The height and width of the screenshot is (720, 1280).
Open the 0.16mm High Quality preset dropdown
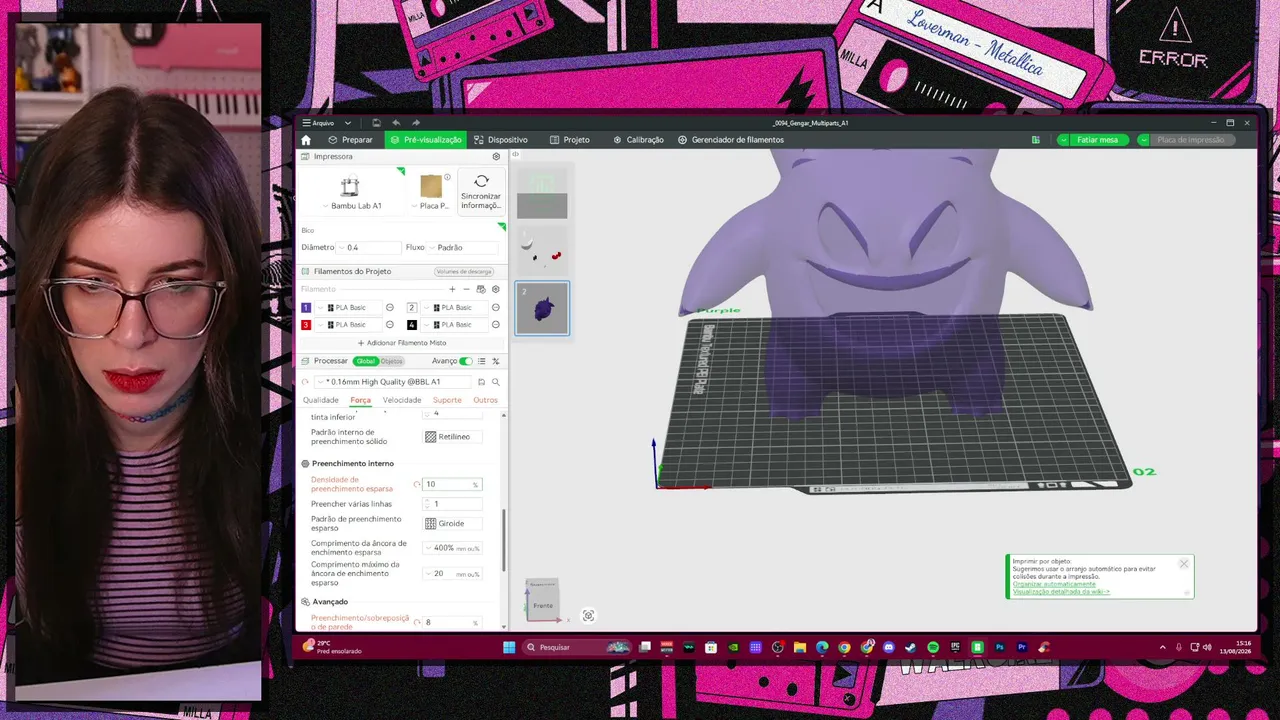393,382
